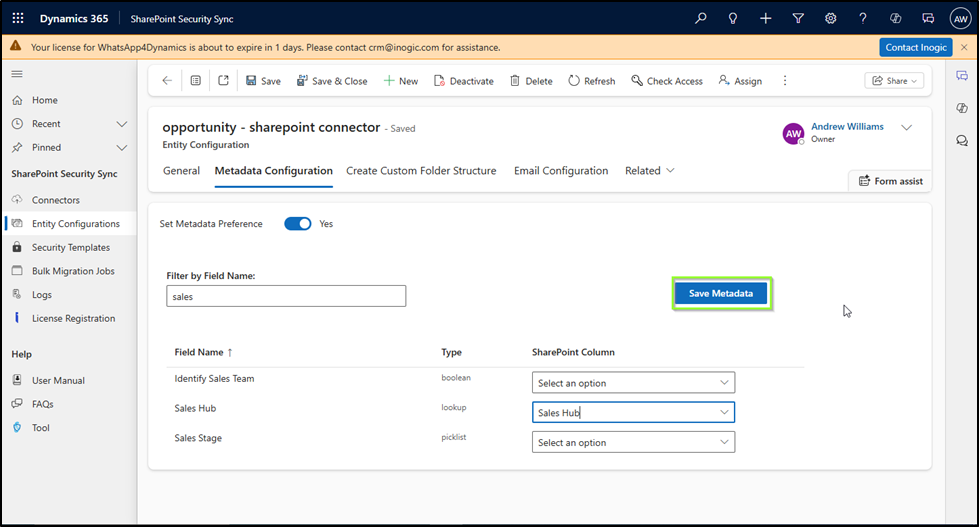Screen dimensions: 979x527
Task: Click the Contact Inogic button
Action: click(916, 47)
